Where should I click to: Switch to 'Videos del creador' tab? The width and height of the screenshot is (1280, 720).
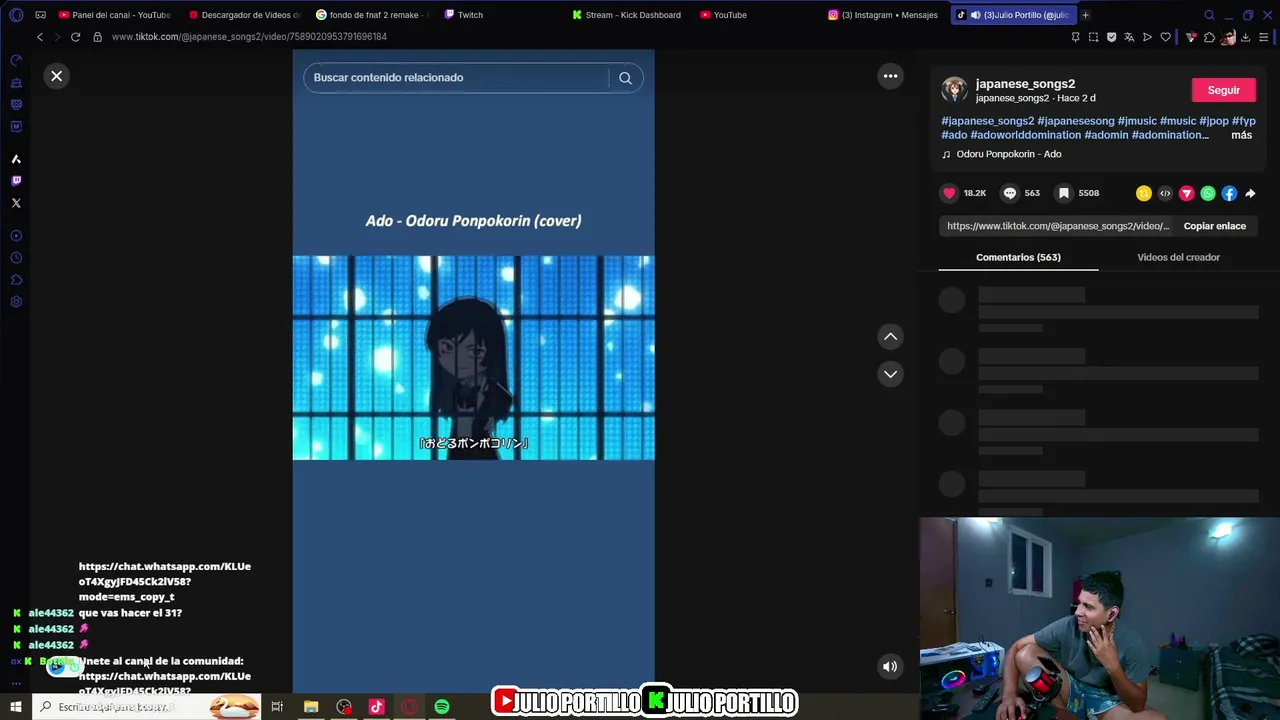point(1178,257)
